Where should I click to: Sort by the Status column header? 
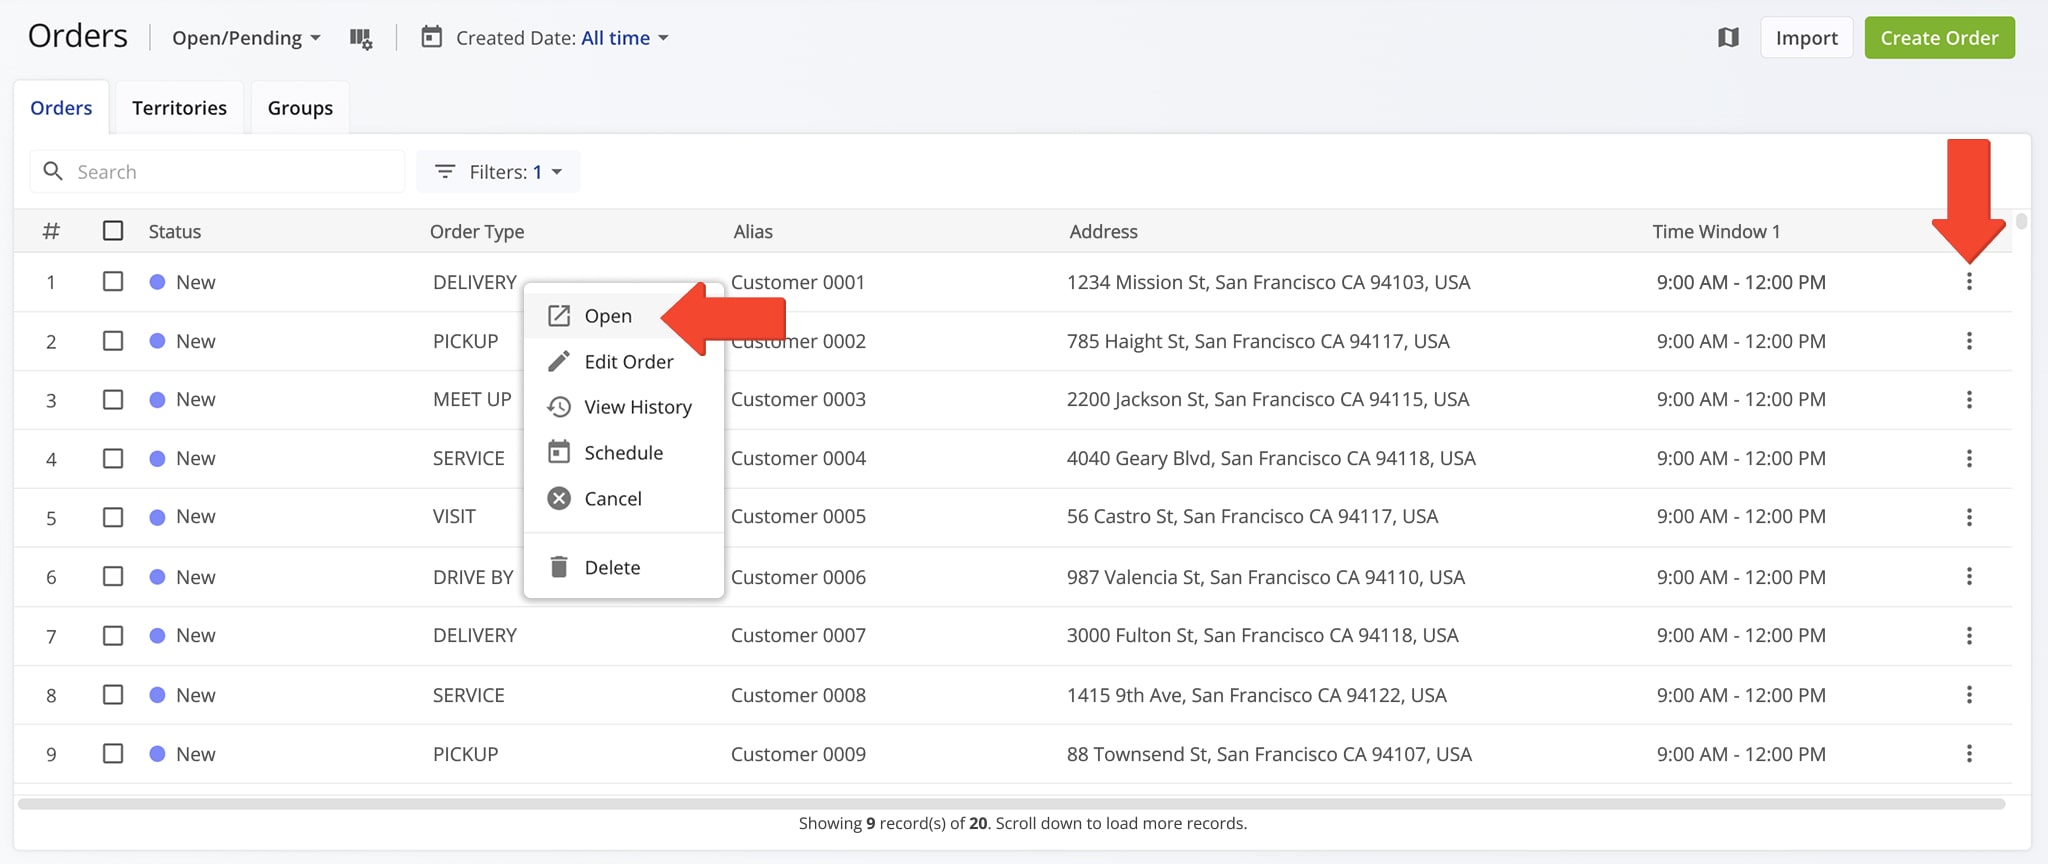click(x=175, y=231)
